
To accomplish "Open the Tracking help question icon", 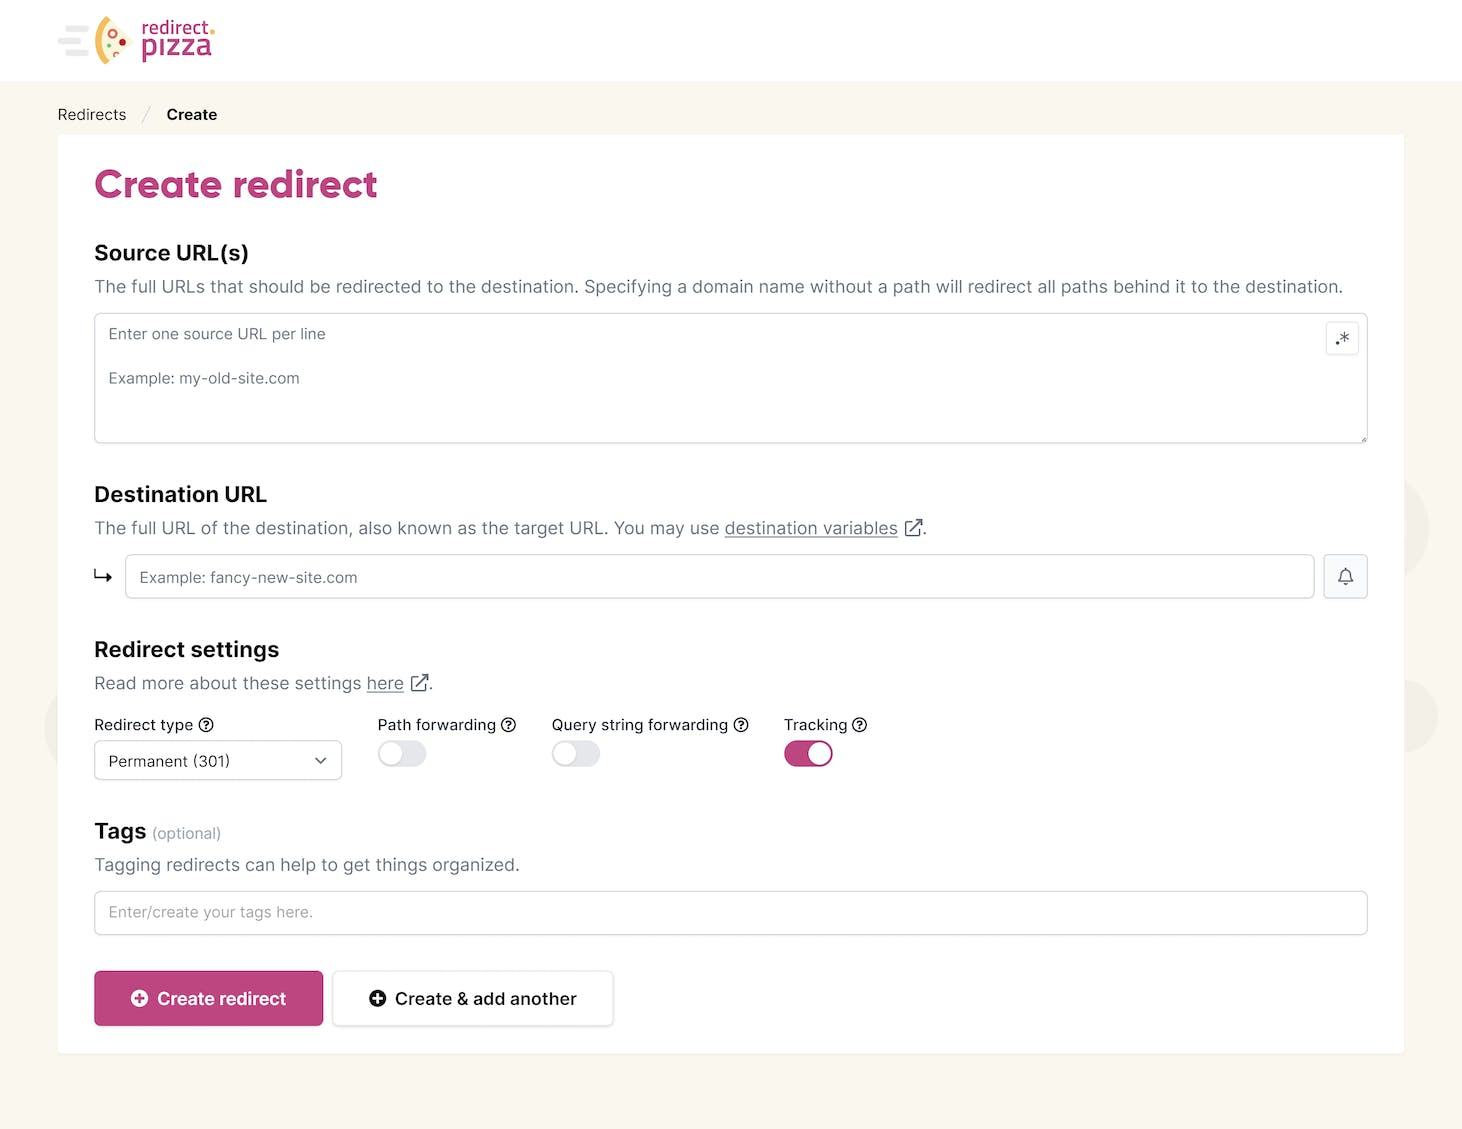I will click(859, 725).
